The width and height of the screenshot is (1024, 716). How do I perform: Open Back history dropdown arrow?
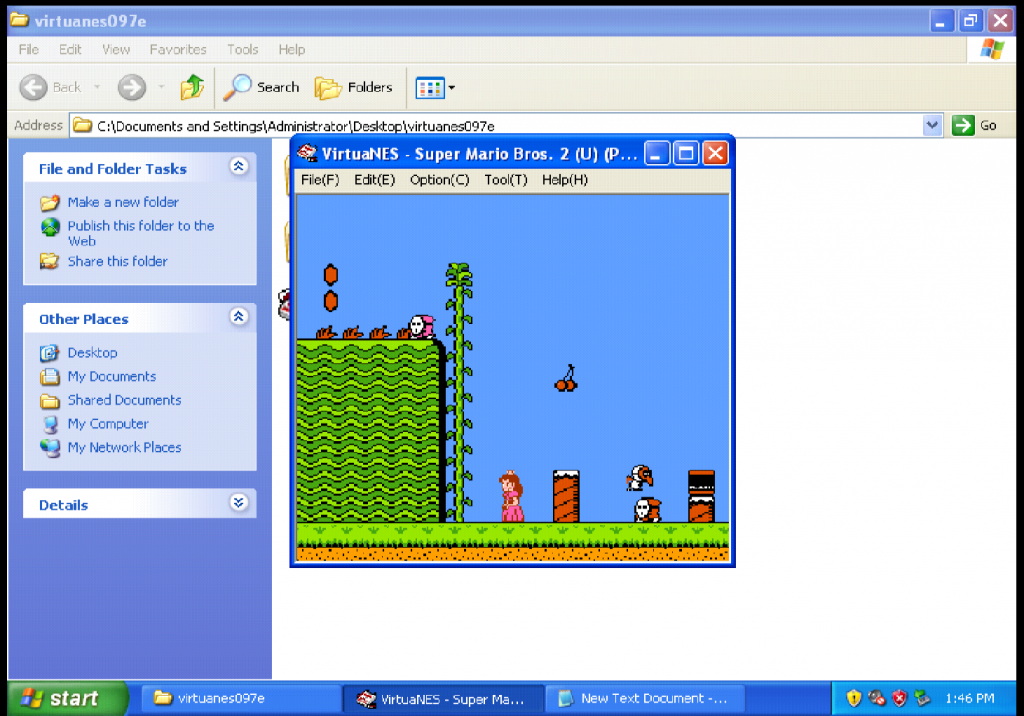click(97, 87)
